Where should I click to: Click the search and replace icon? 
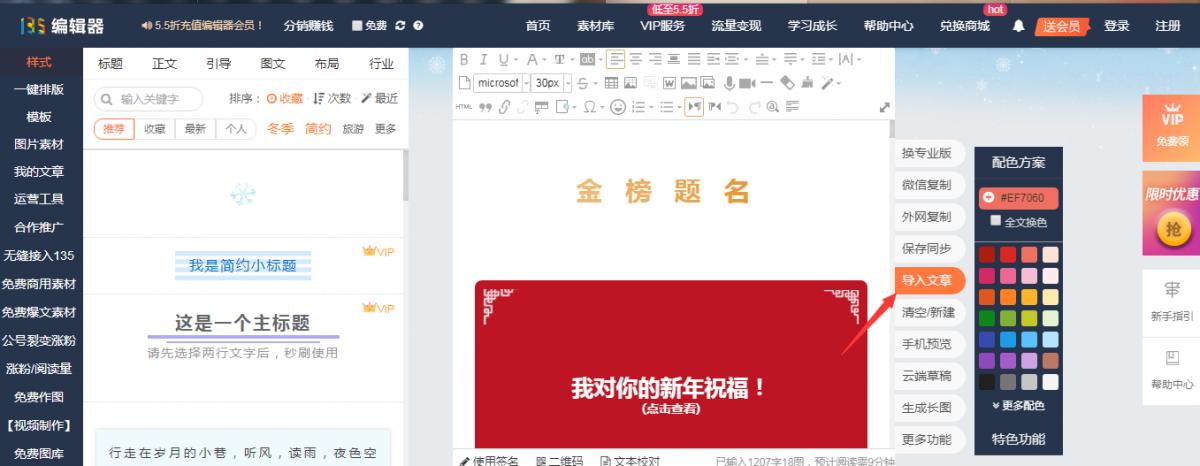pos(772,107)
